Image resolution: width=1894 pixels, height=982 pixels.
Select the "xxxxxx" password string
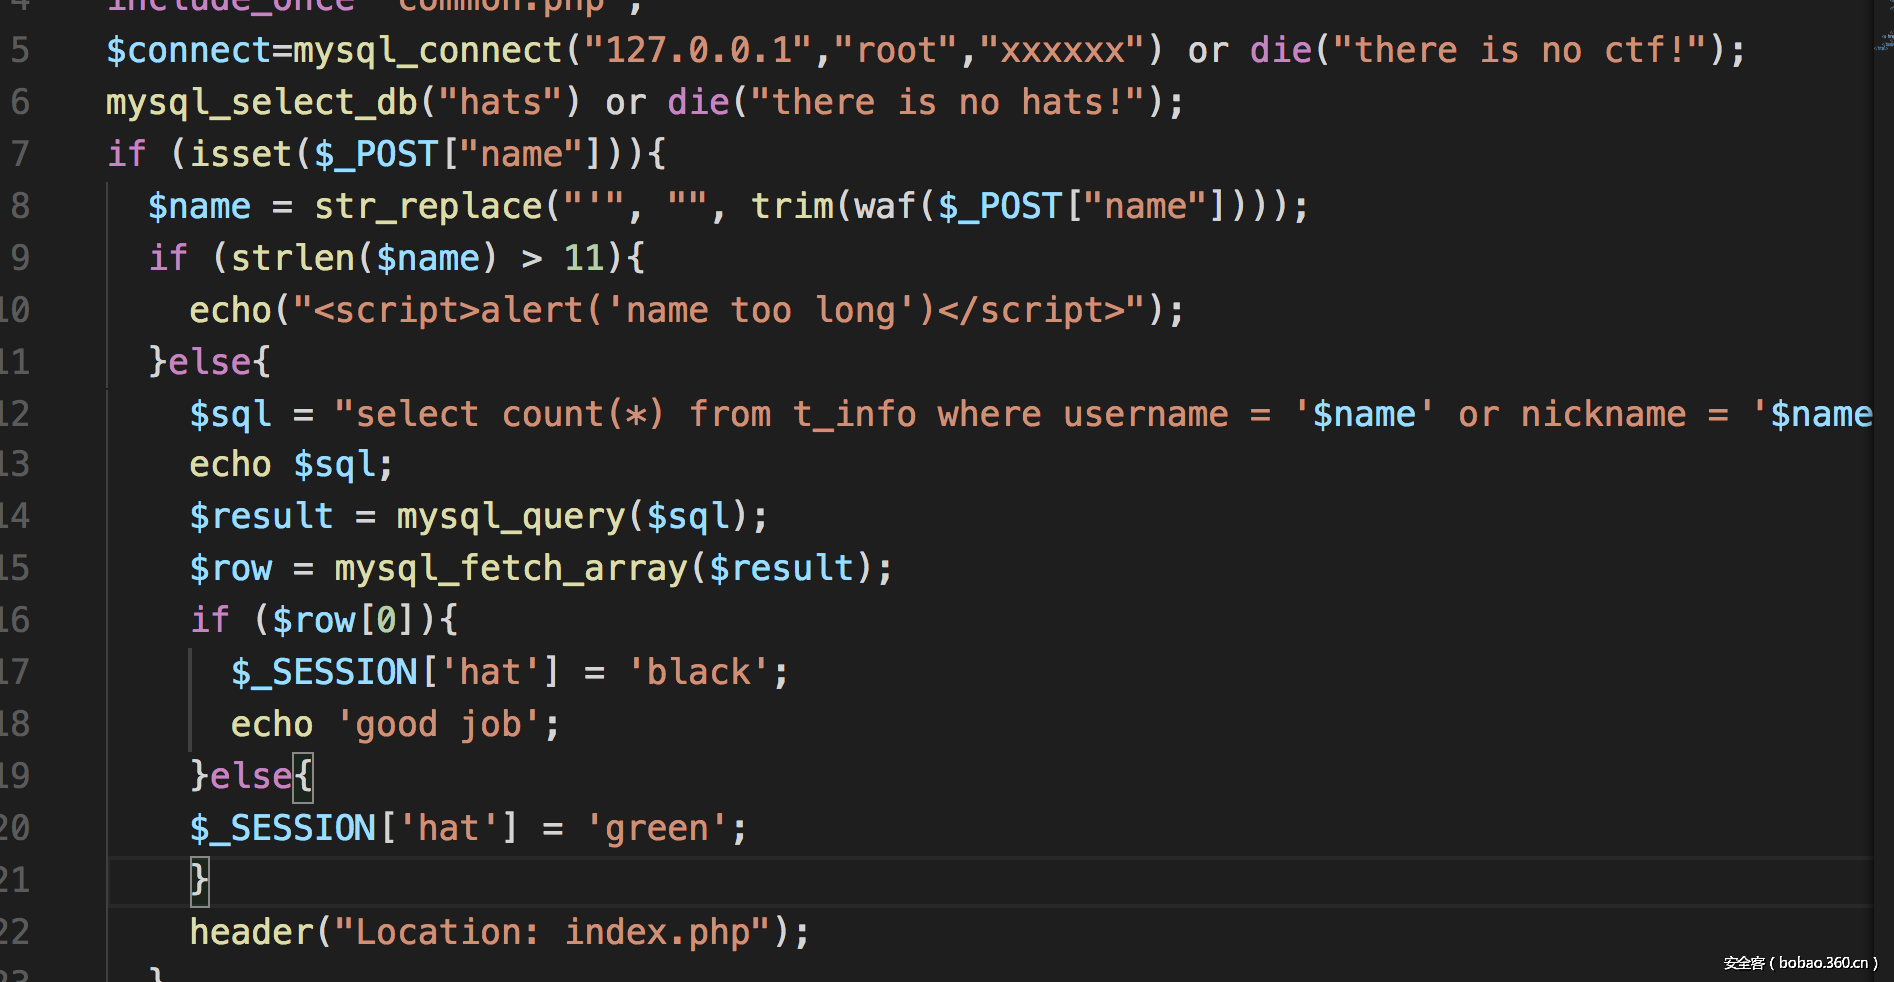[1063, 50]
